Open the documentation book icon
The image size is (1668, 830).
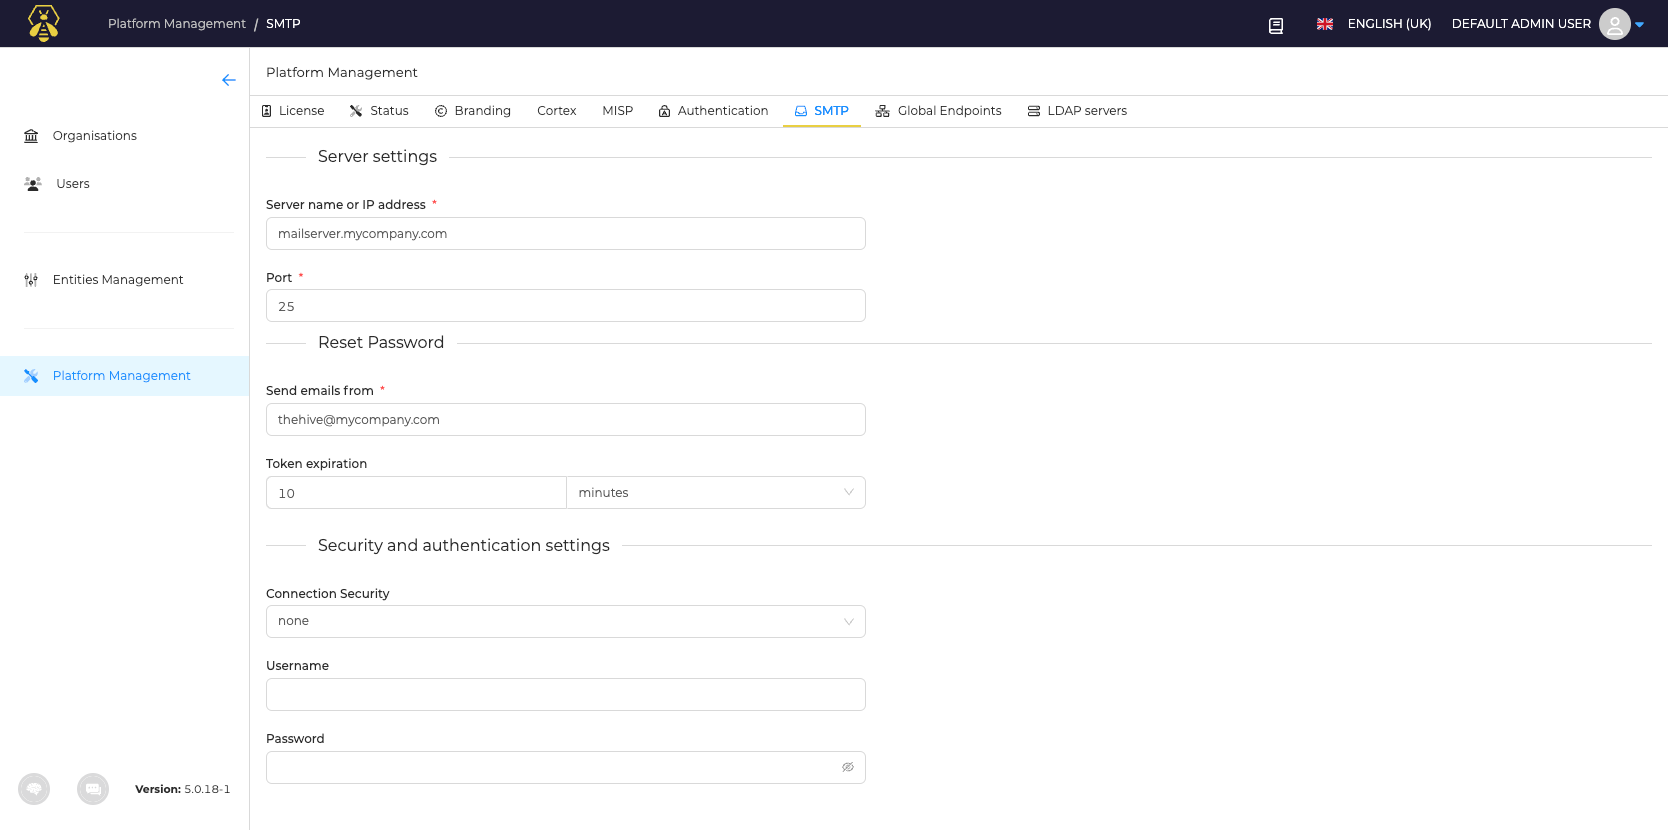pos(1276,25)
